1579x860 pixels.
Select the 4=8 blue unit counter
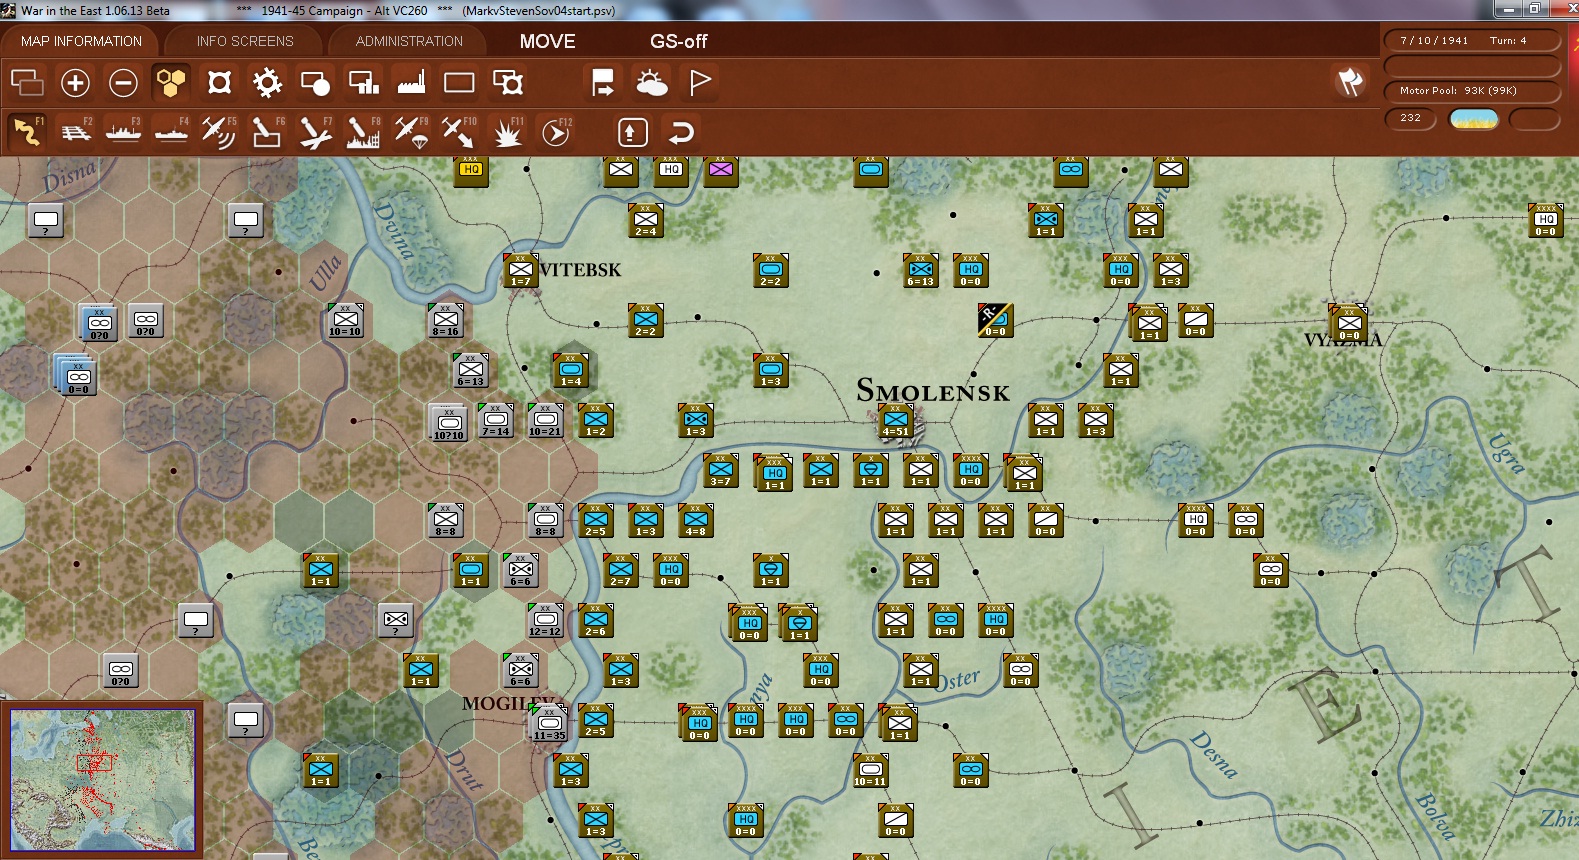(x=695, y=521)
